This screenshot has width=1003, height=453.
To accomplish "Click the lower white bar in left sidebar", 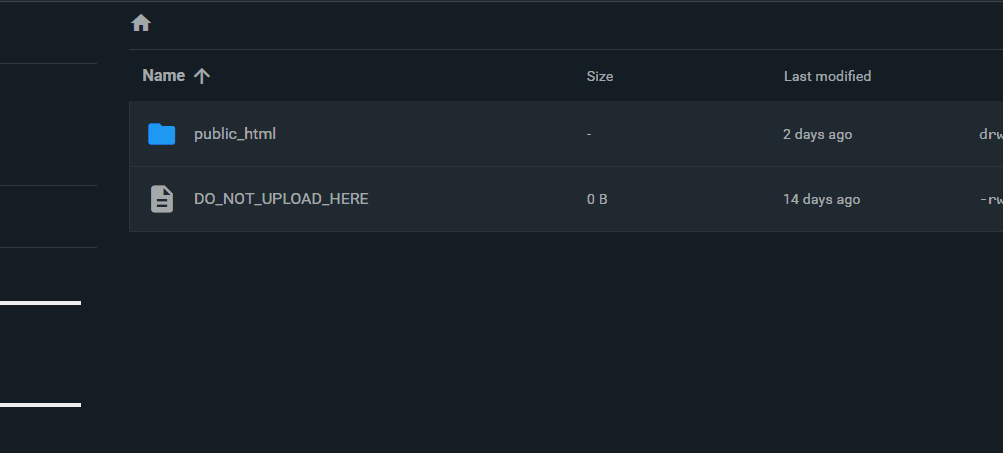I will (x=40, y=405).
